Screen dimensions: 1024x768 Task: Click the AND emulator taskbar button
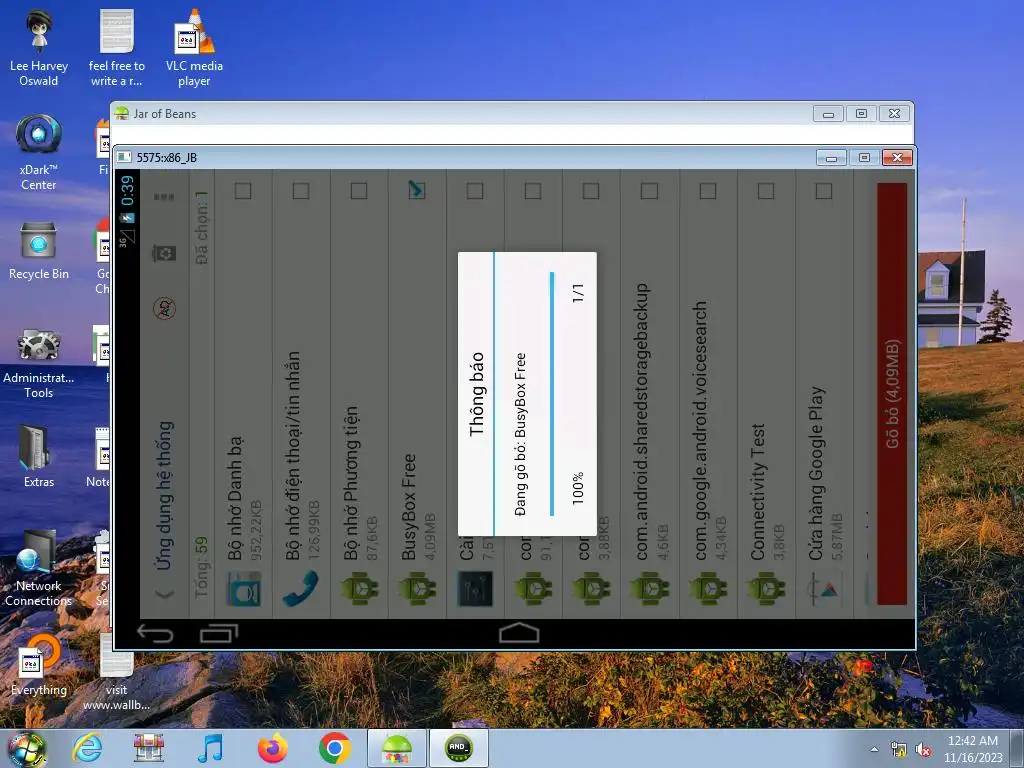point(458,748)
